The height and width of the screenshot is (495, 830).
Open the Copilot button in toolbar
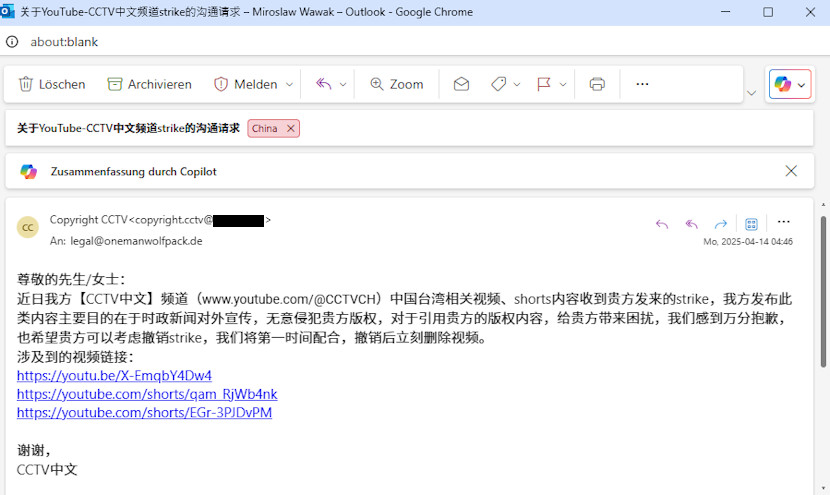tap(782, 84)
